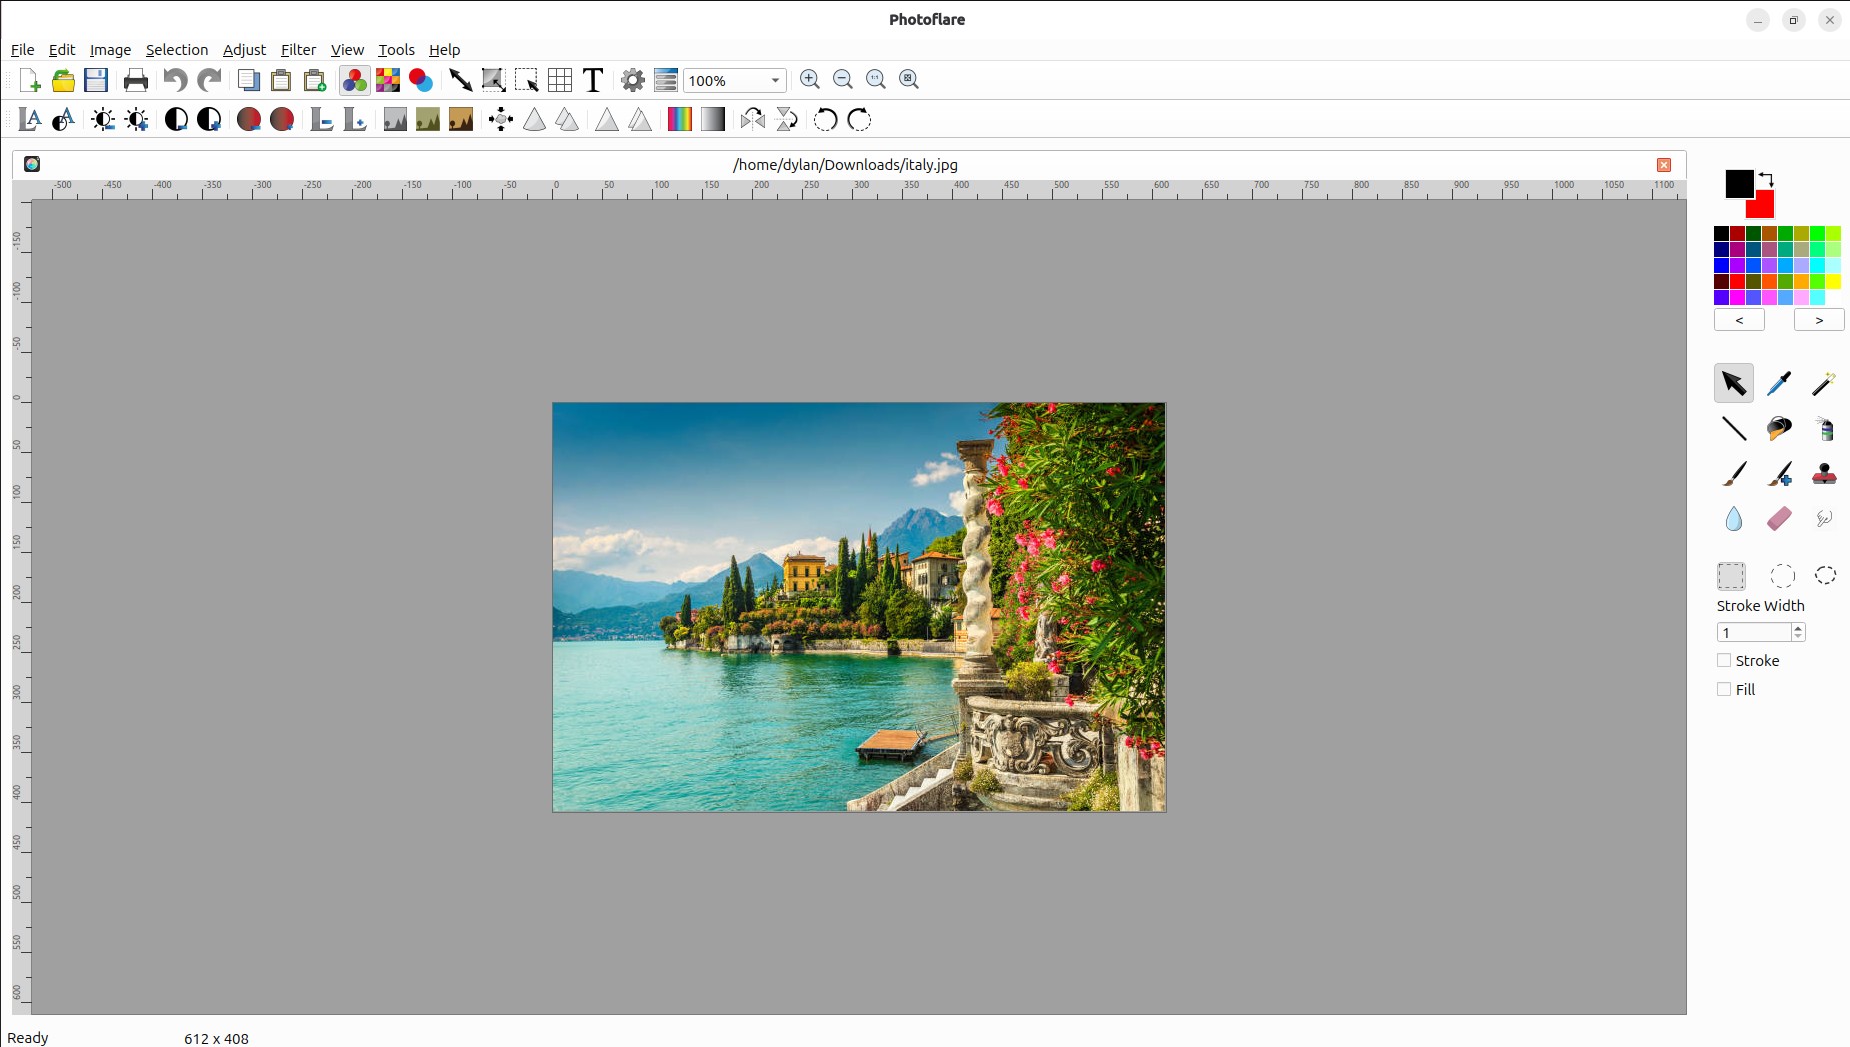
Task: Select the Paint Brush tool
Action: tap(1734, 474)
